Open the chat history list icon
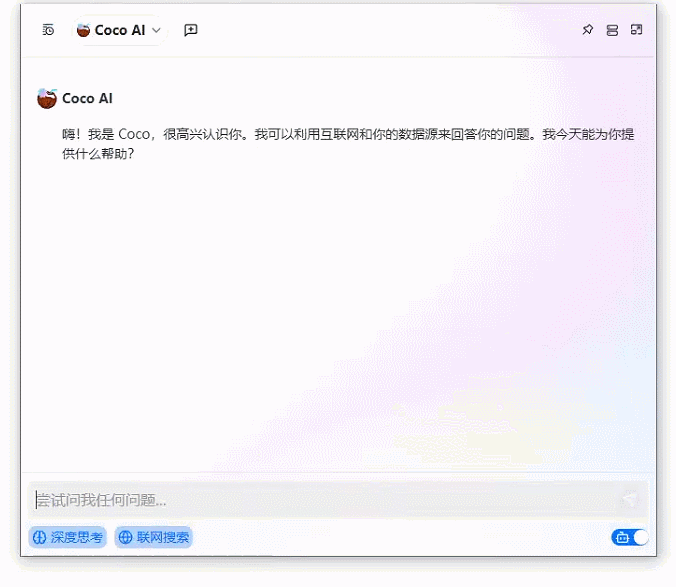The width and height of the screenshot is (676, 587). (x=48, y=30)
